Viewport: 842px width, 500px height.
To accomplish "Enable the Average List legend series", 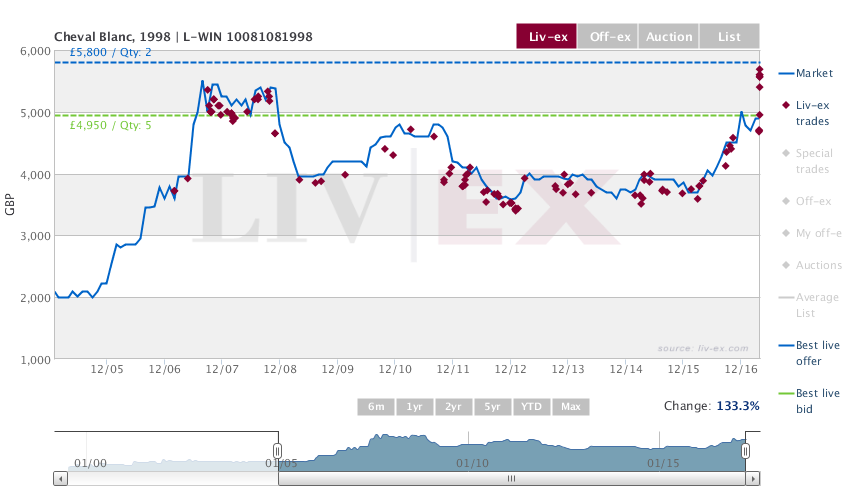I will 809,305.
